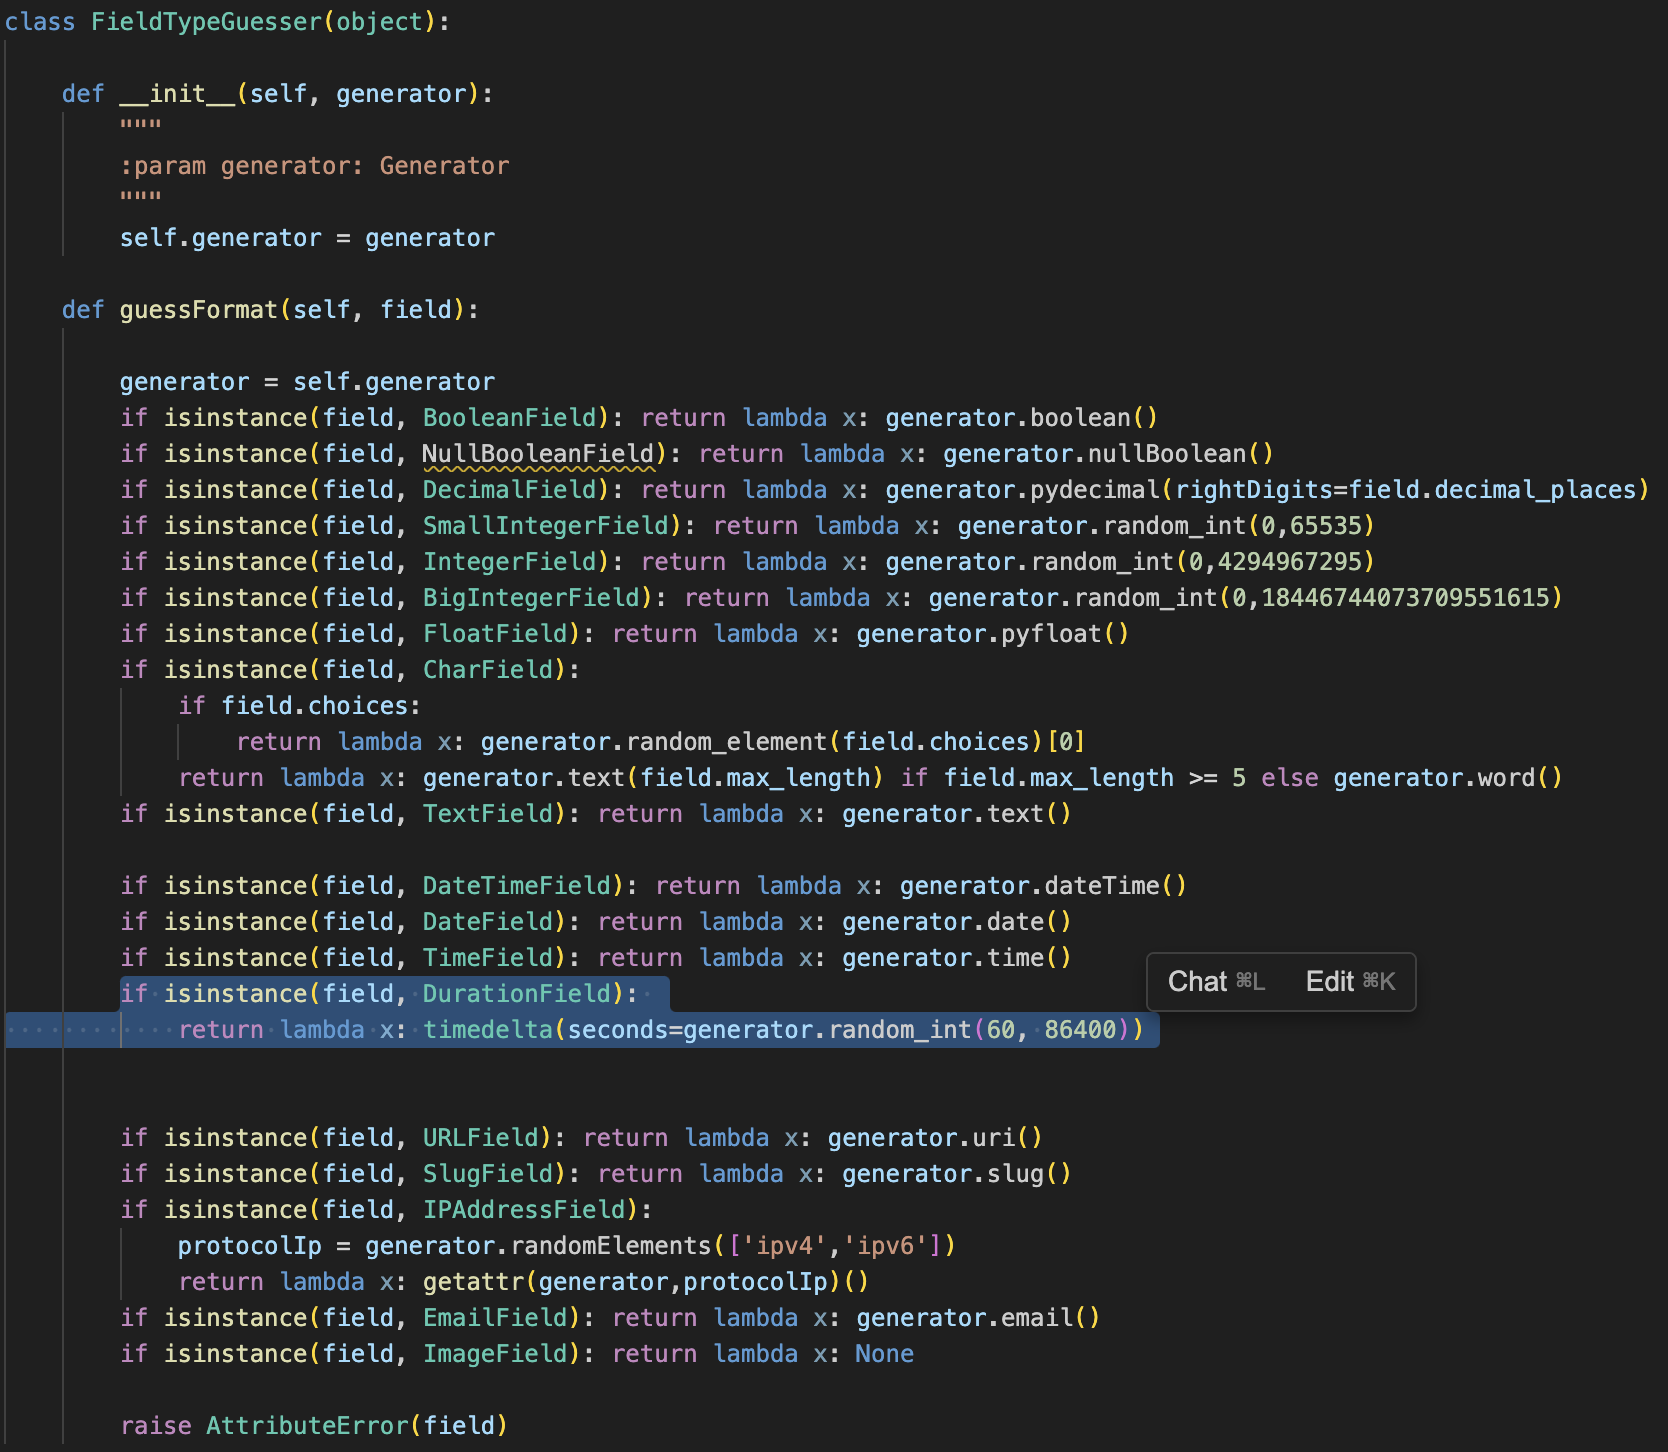The width and height of the screenshot is (1668, 1452).
Task: Click the Edit ⌘K button
Action: coord(1350,982)
